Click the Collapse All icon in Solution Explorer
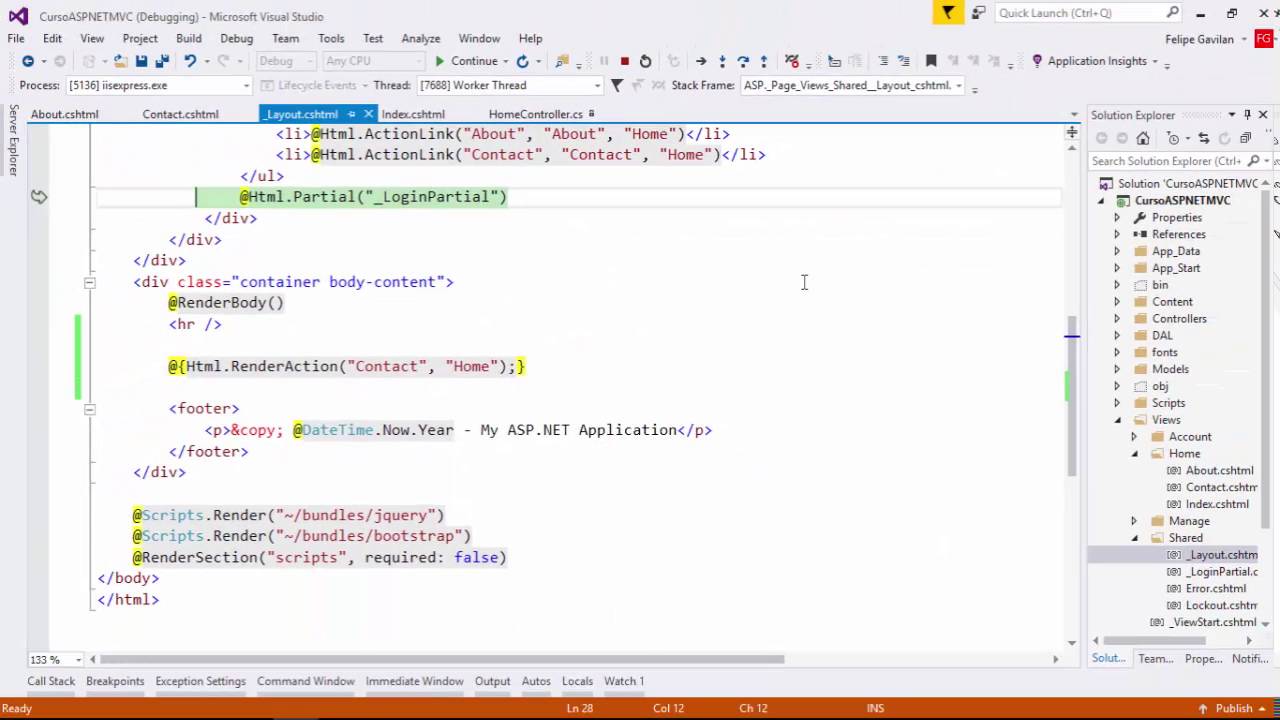This screenshot has height=720, width=1280. pos(1245,138)
